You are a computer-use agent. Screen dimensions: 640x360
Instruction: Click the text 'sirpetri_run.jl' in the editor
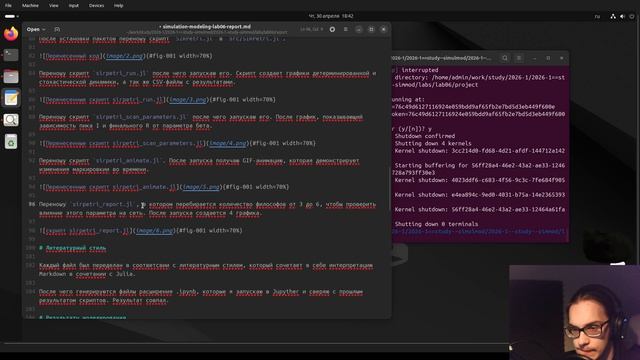(121, 73)
